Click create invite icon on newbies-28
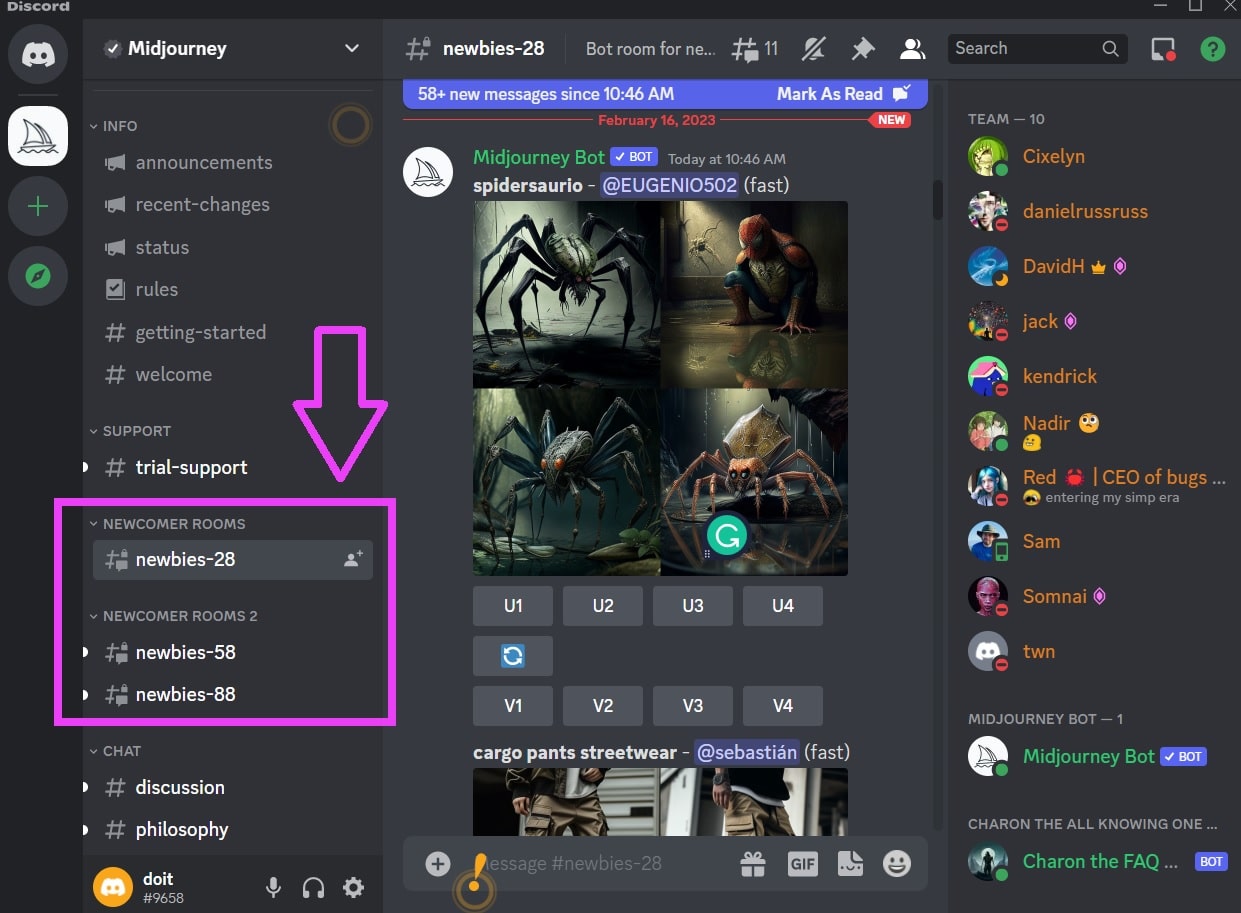 point(353,560)
